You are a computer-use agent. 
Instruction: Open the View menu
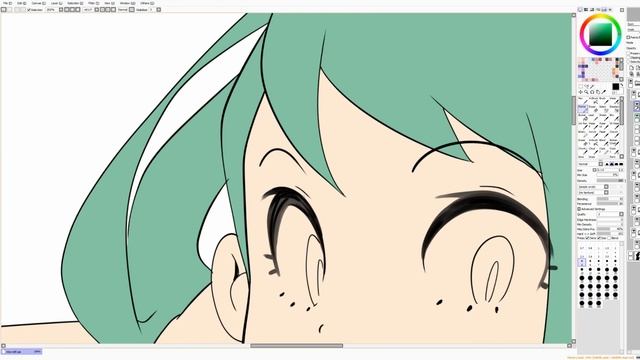click(109, 3)
